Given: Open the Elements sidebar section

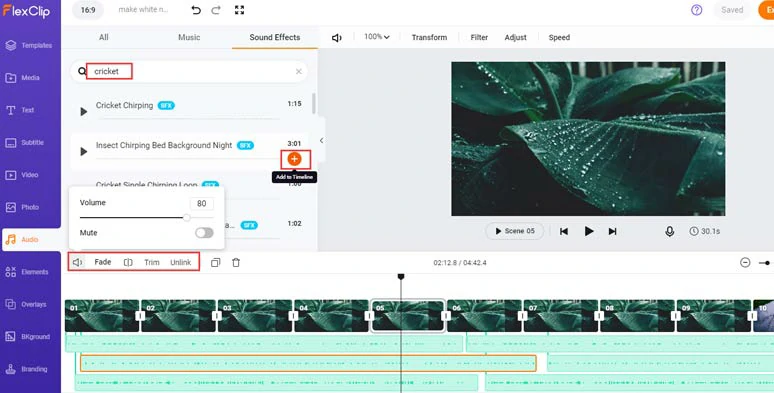Looking at the screenshot, I should [27, 272].
